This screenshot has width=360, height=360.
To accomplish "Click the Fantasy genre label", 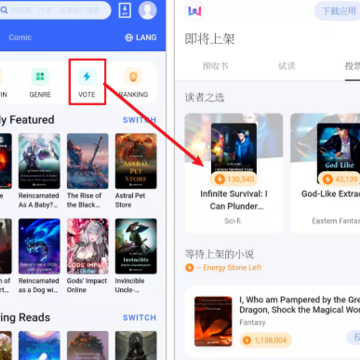I will pyautogui.click(x=252, y=322).
